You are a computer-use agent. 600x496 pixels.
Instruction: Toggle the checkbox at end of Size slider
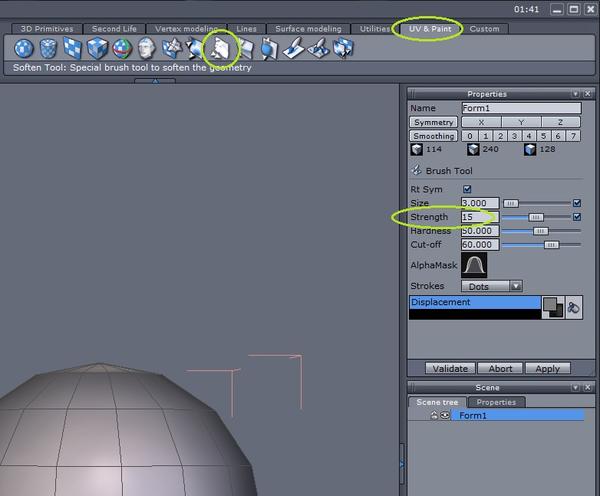576,203
